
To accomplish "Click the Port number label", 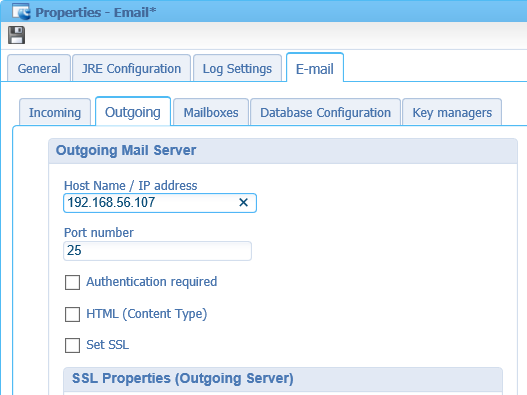I will [x=99, y=233].
